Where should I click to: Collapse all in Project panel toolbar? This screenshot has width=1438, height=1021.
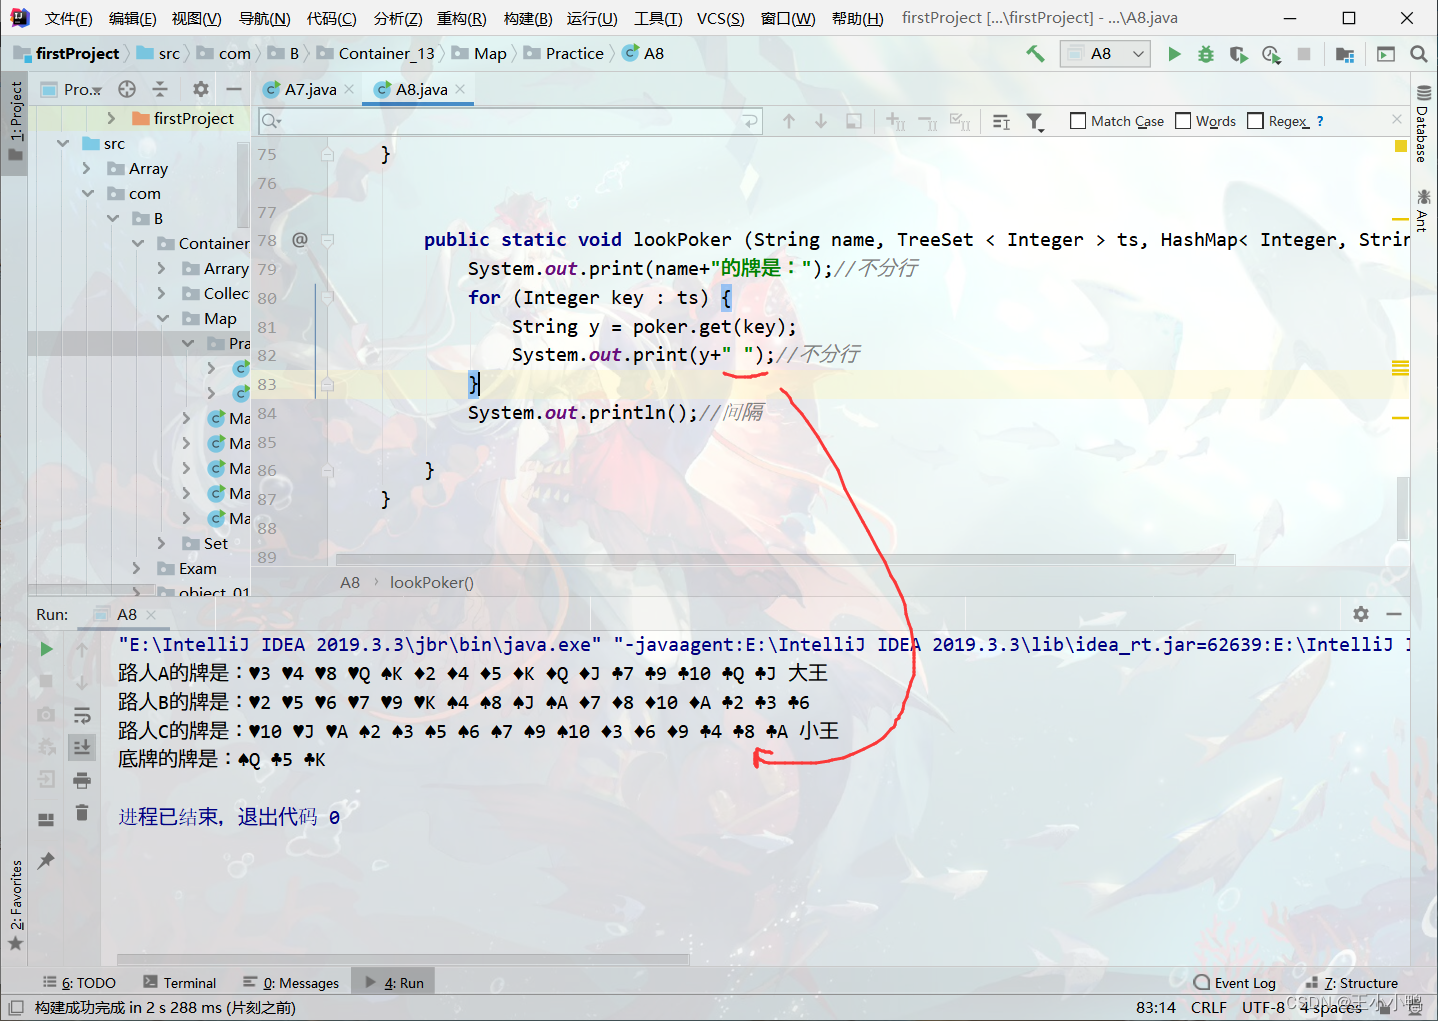[x=160, y=89]
